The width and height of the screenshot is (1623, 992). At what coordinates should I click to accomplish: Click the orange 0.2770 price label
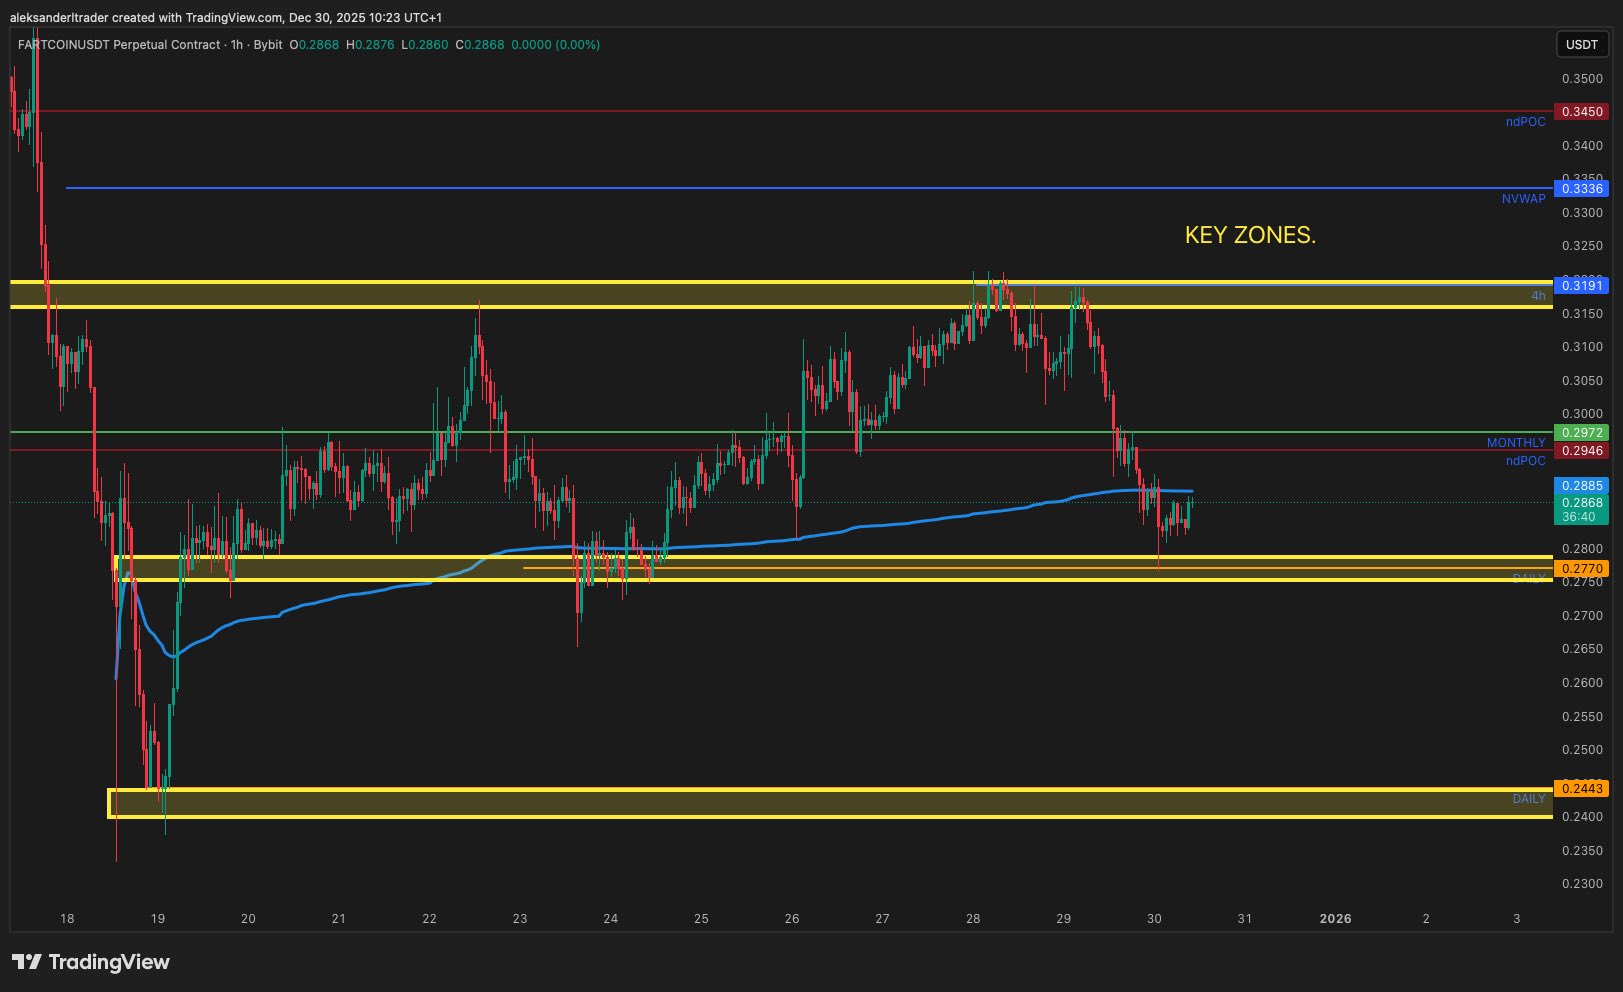click(x=1581, y=569)
